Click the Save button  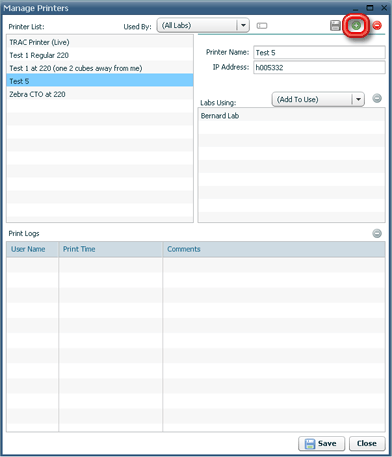pyautogui.click(x=321, y=443)
